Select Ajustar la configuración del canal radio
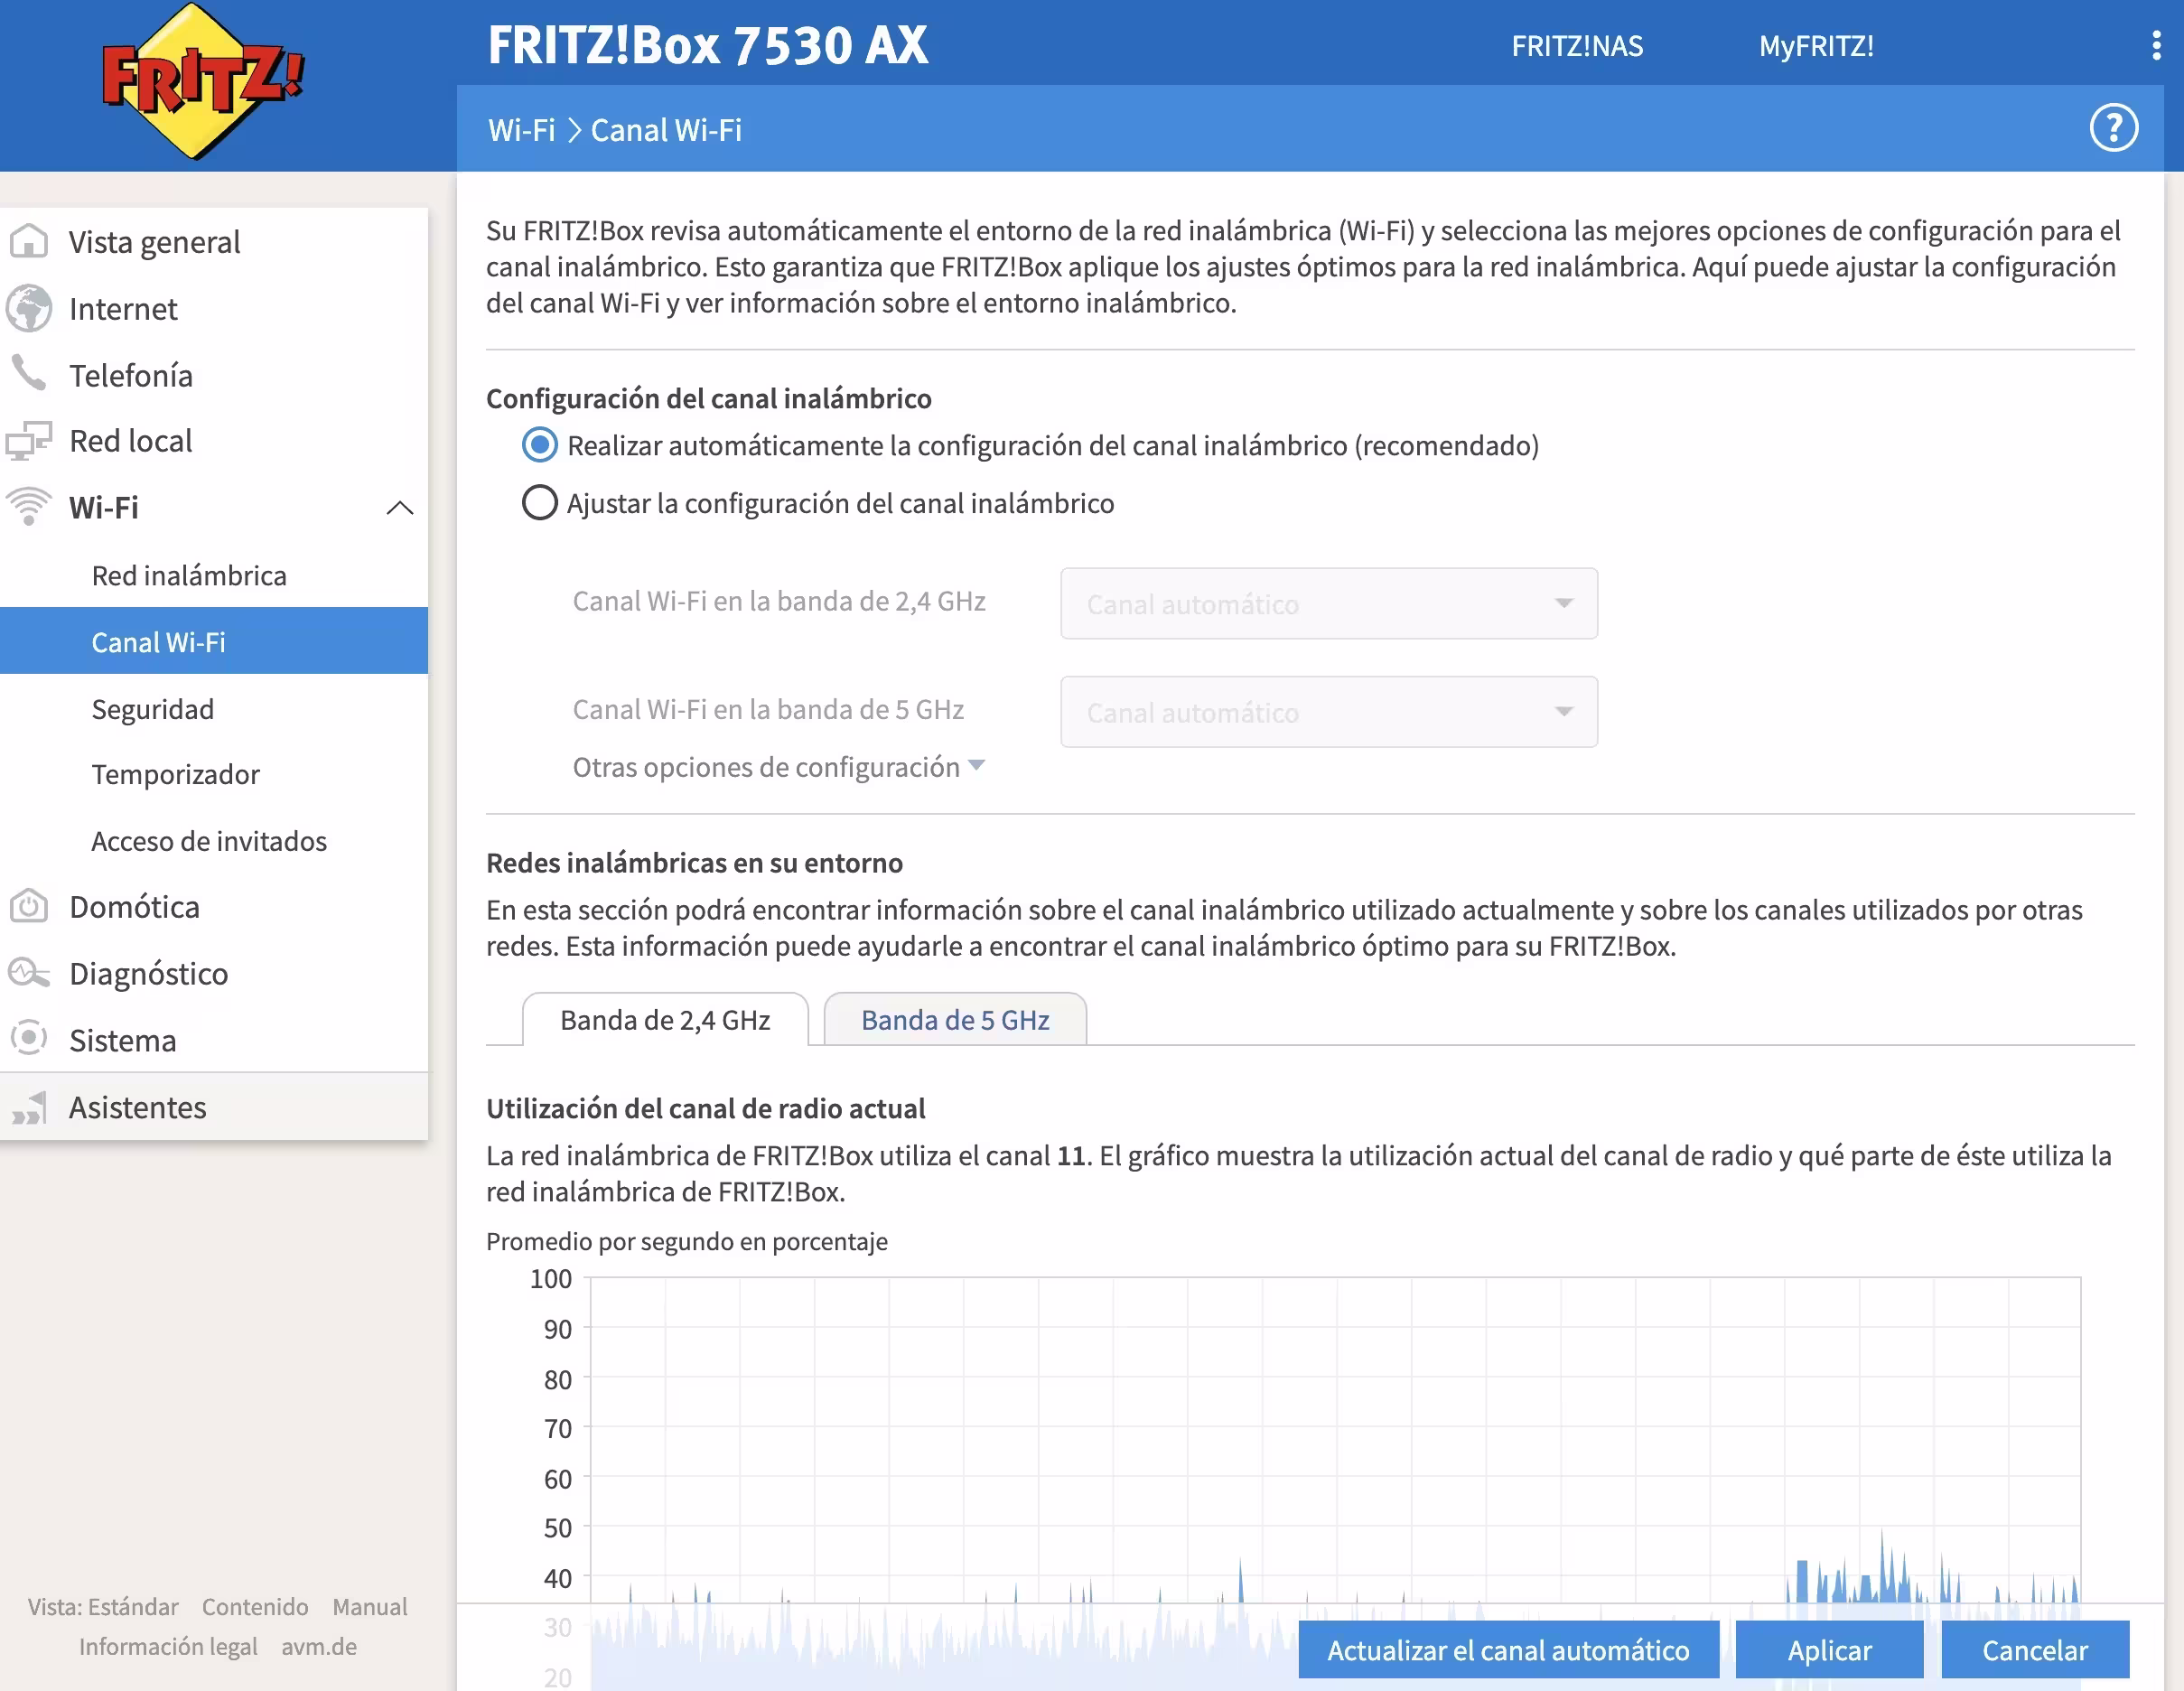 [539, 502]
